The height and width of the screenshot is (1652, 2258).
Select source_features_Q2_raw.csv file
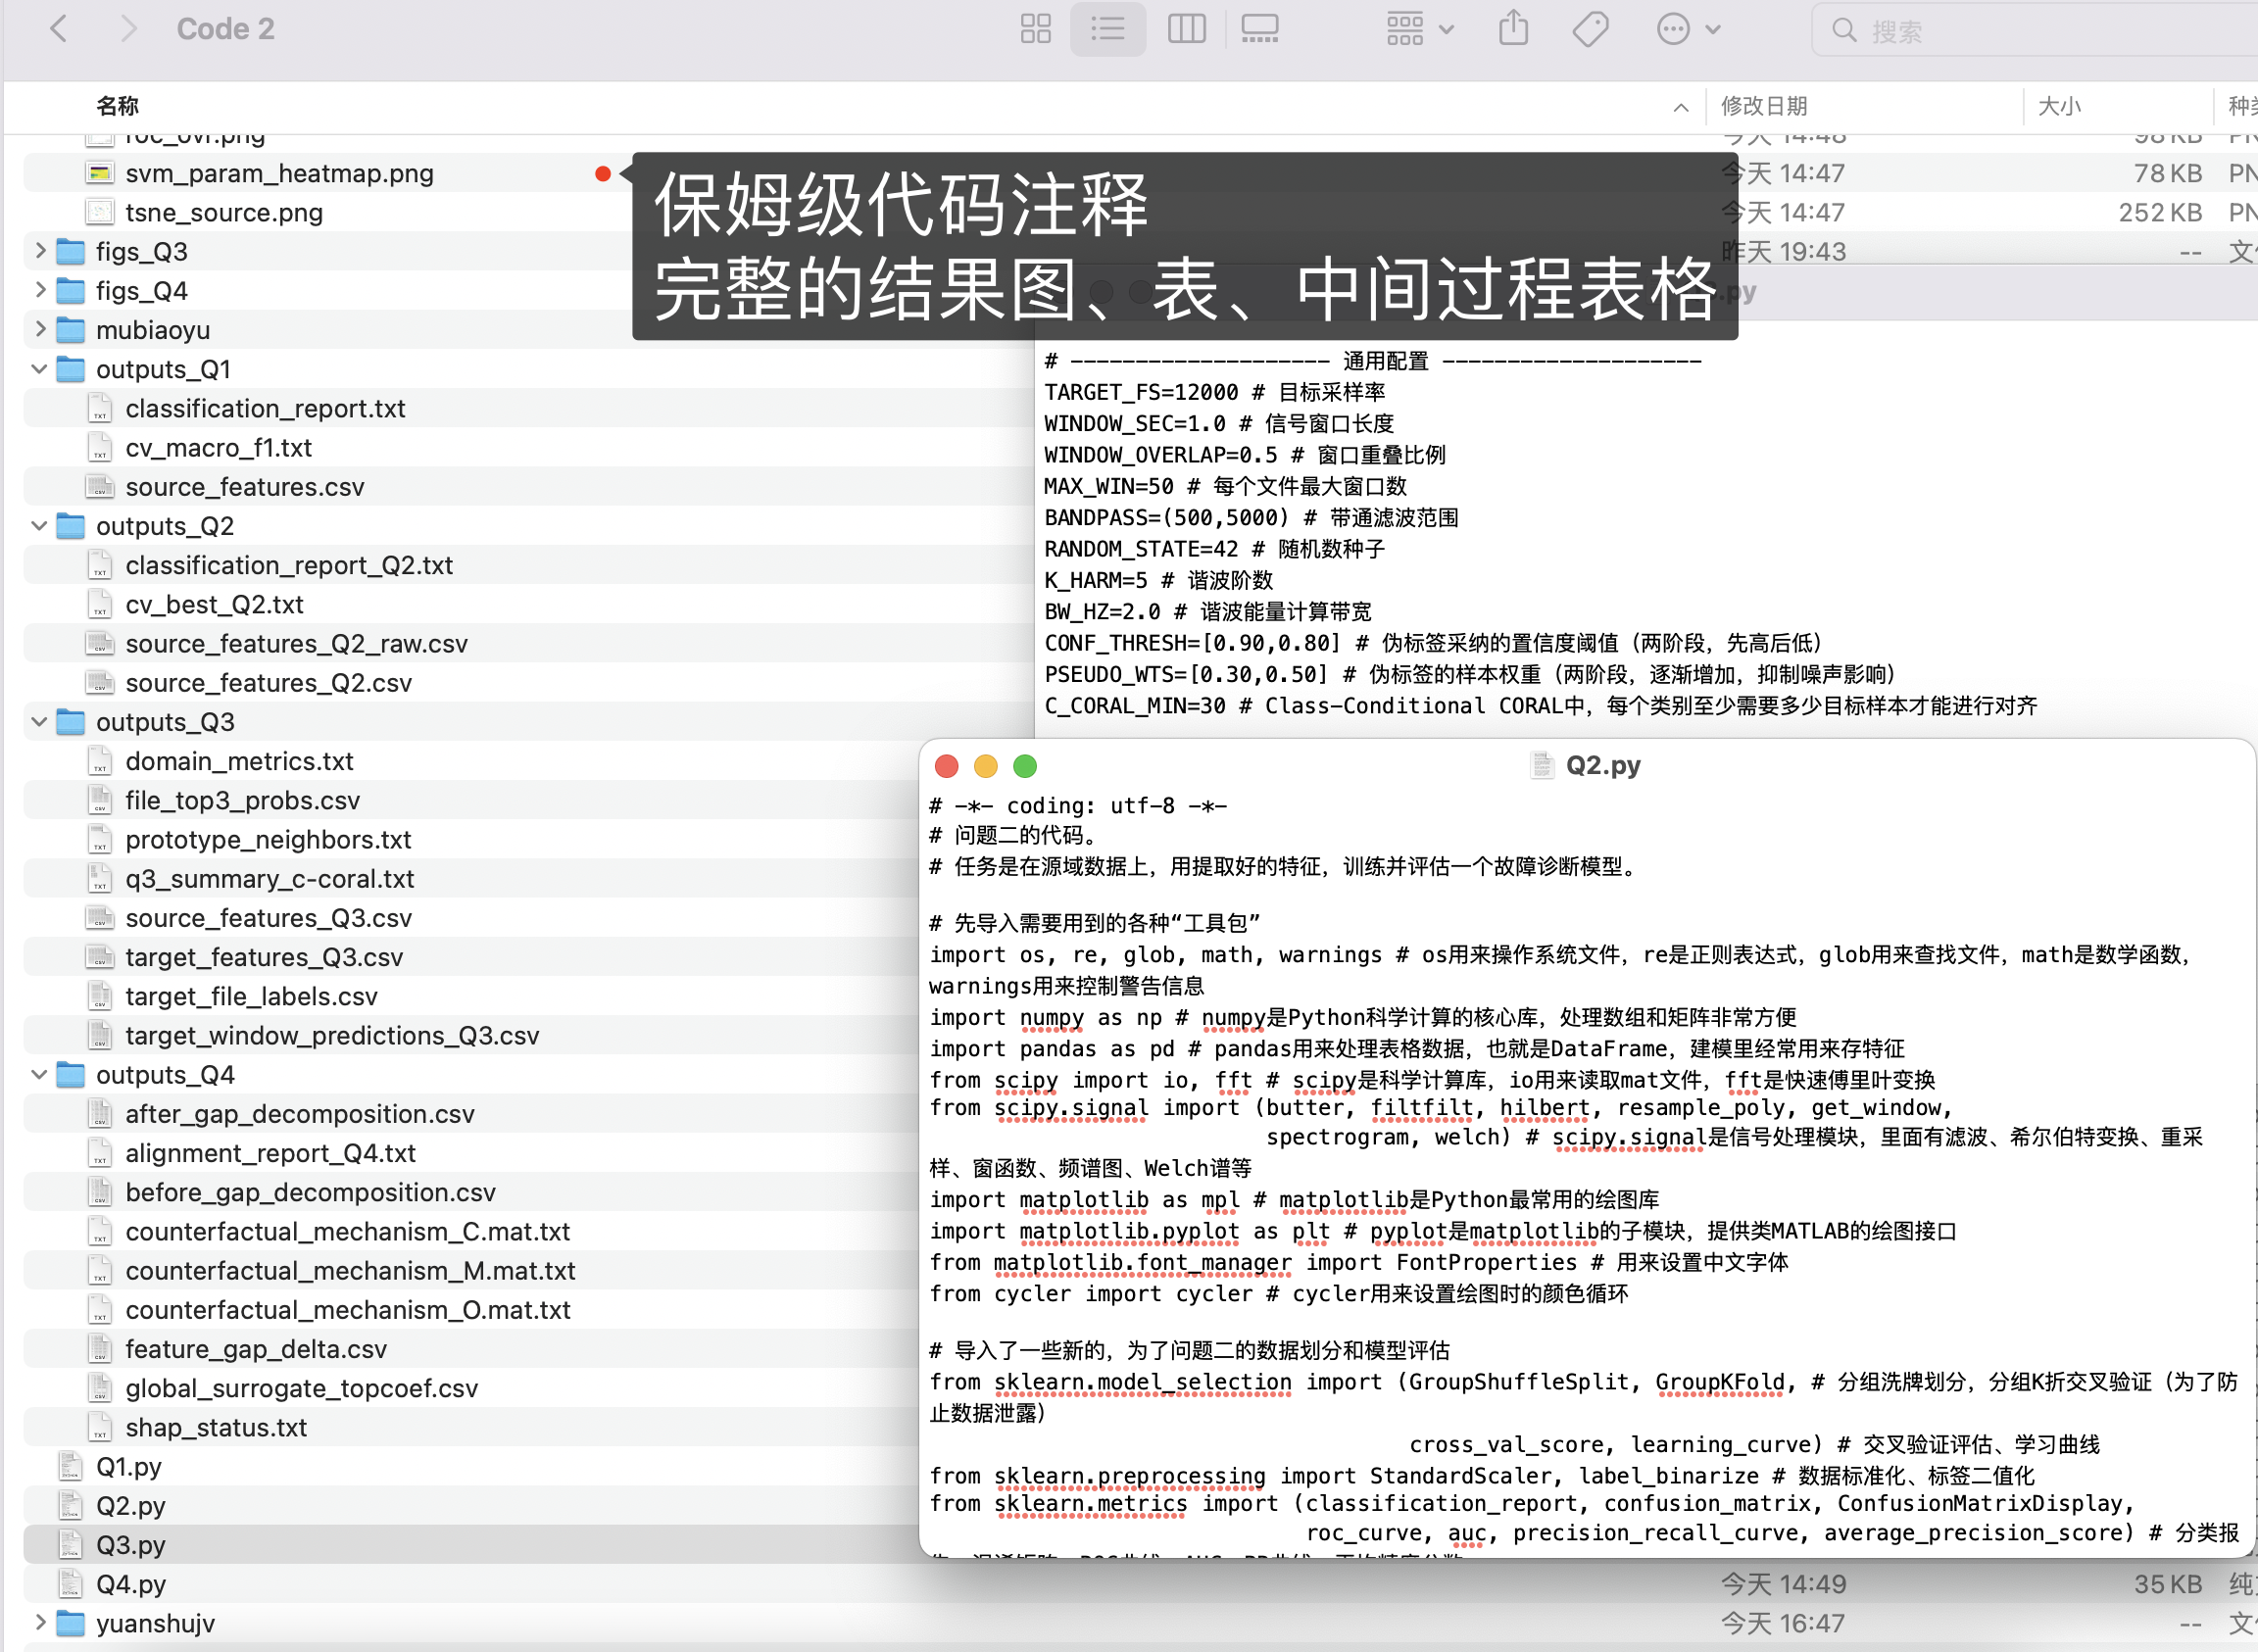296,643
